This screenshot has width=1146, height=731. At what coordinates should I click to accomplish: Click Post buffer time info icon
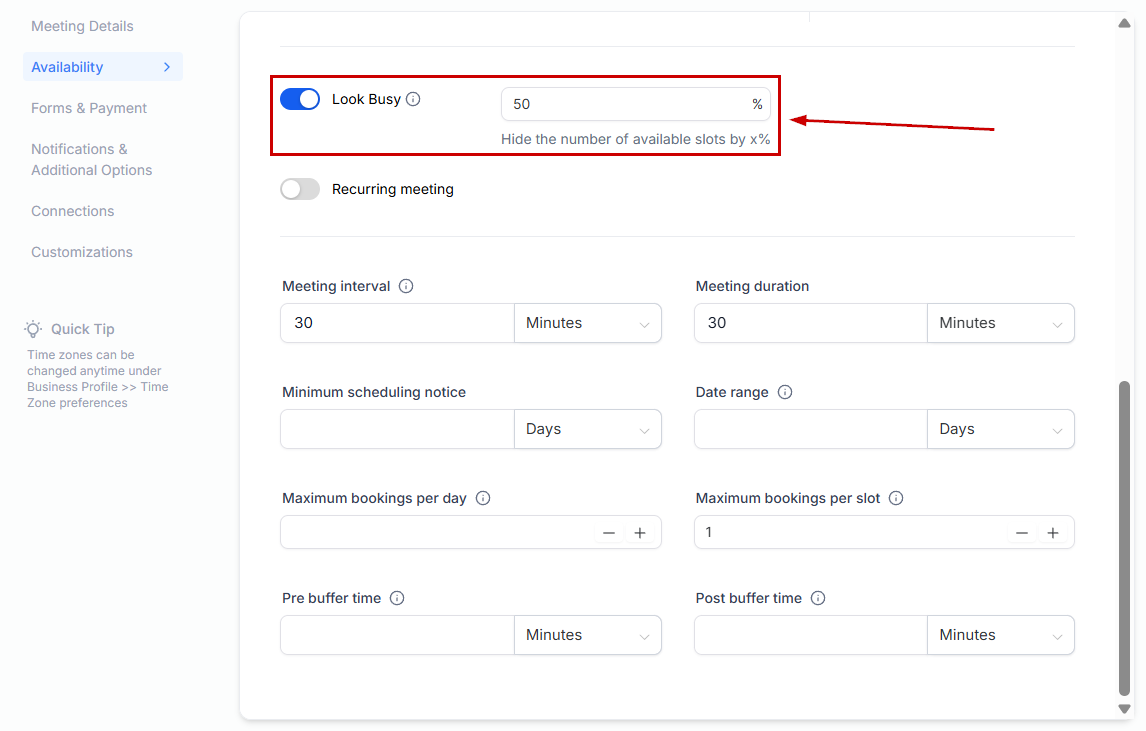coord(818,598)
